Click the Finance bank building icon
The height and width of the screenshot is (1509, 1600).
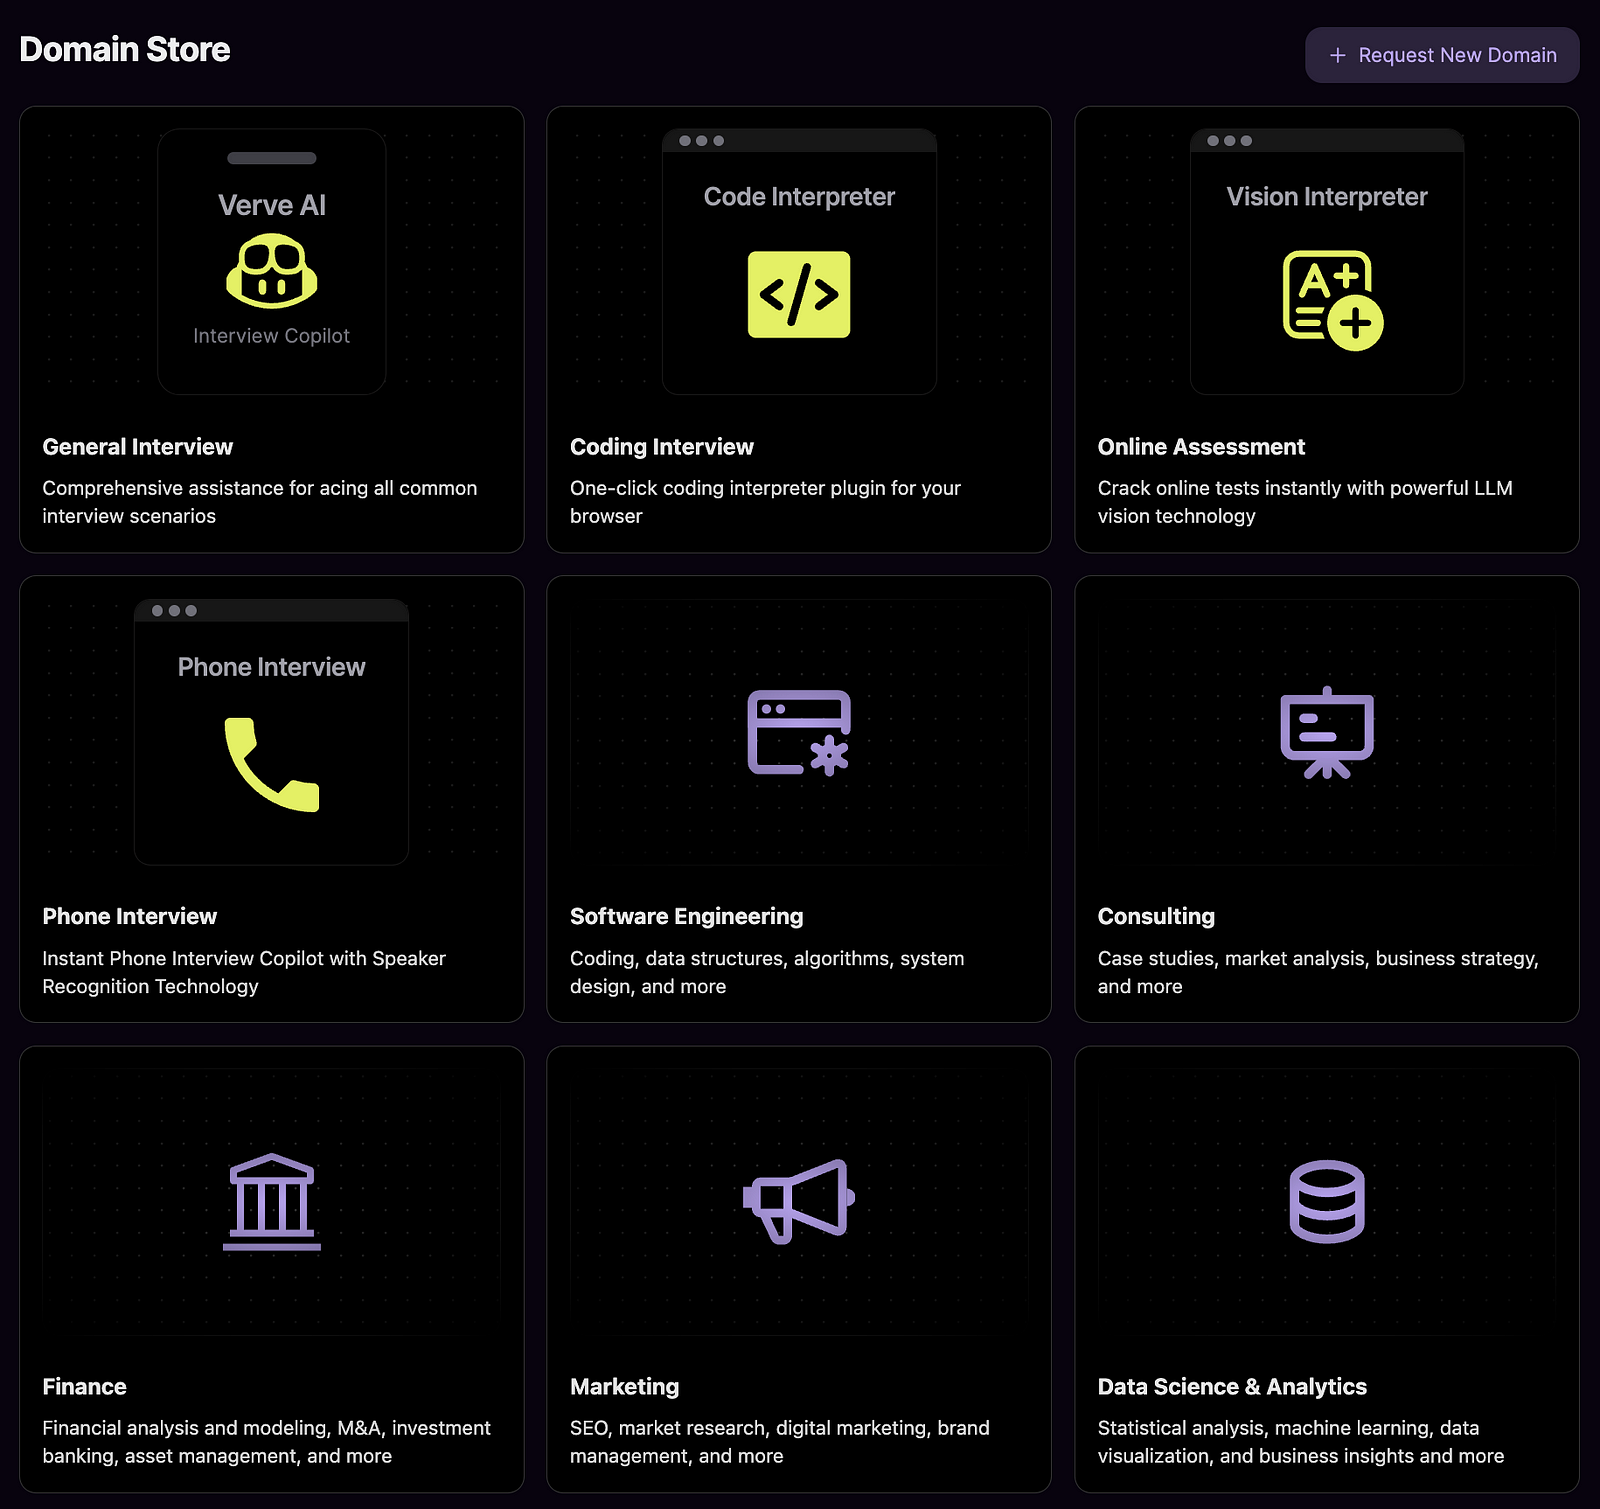[271, 1202]
